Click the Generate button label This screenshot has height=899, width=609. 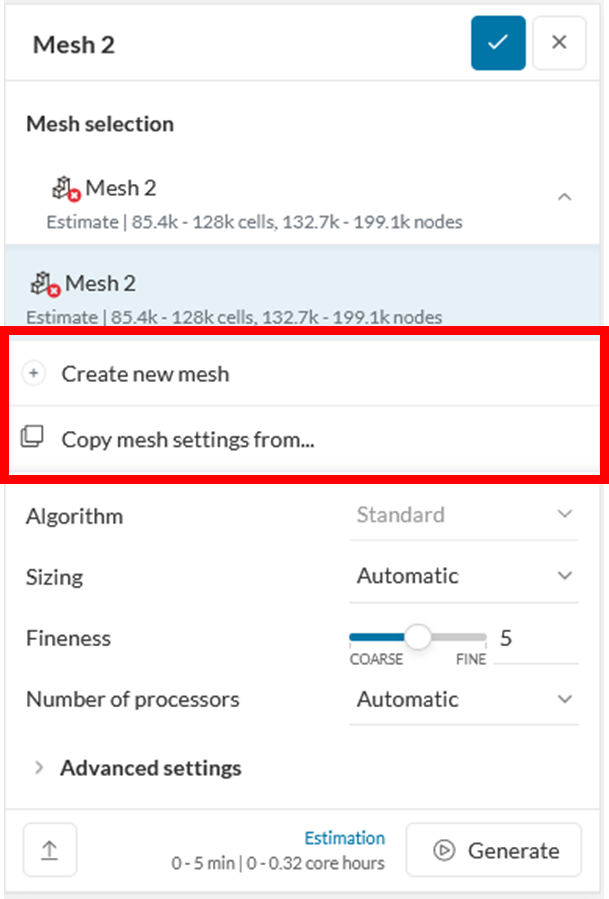pyautogui.click(x=513, y=851)
